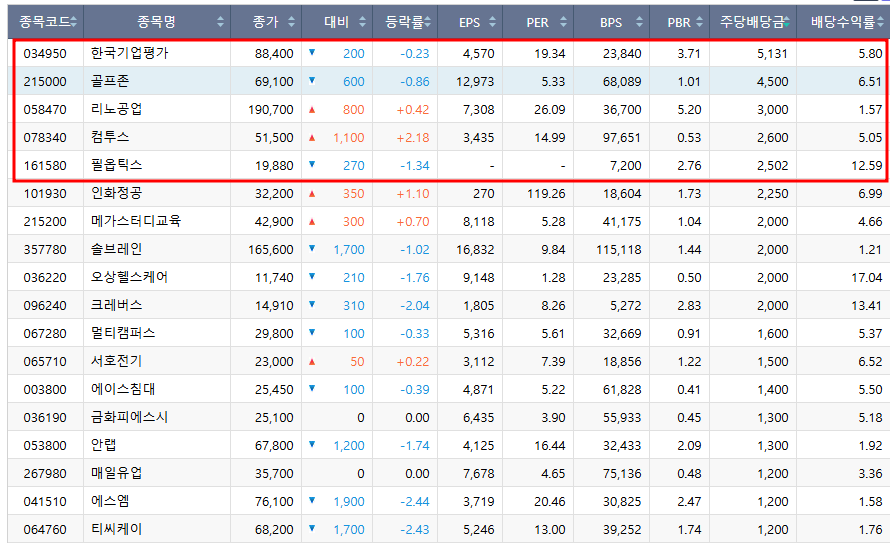This screenshot has height=543, width=890.
Task: Click change rate +2.18
Action: pyautogui.click(x=413, y=137)
